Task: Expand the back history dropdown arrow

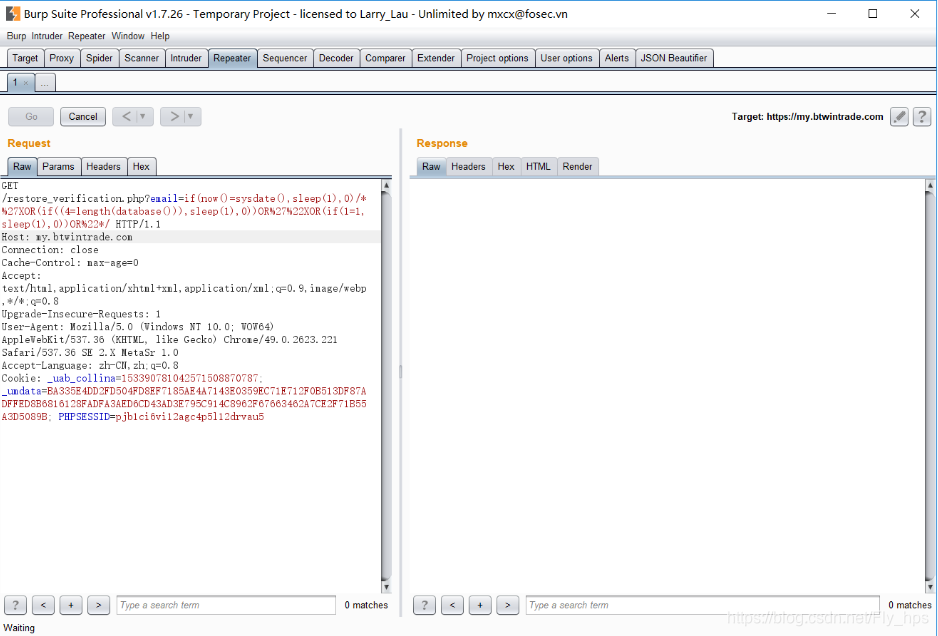Action: tap(143, 116)
